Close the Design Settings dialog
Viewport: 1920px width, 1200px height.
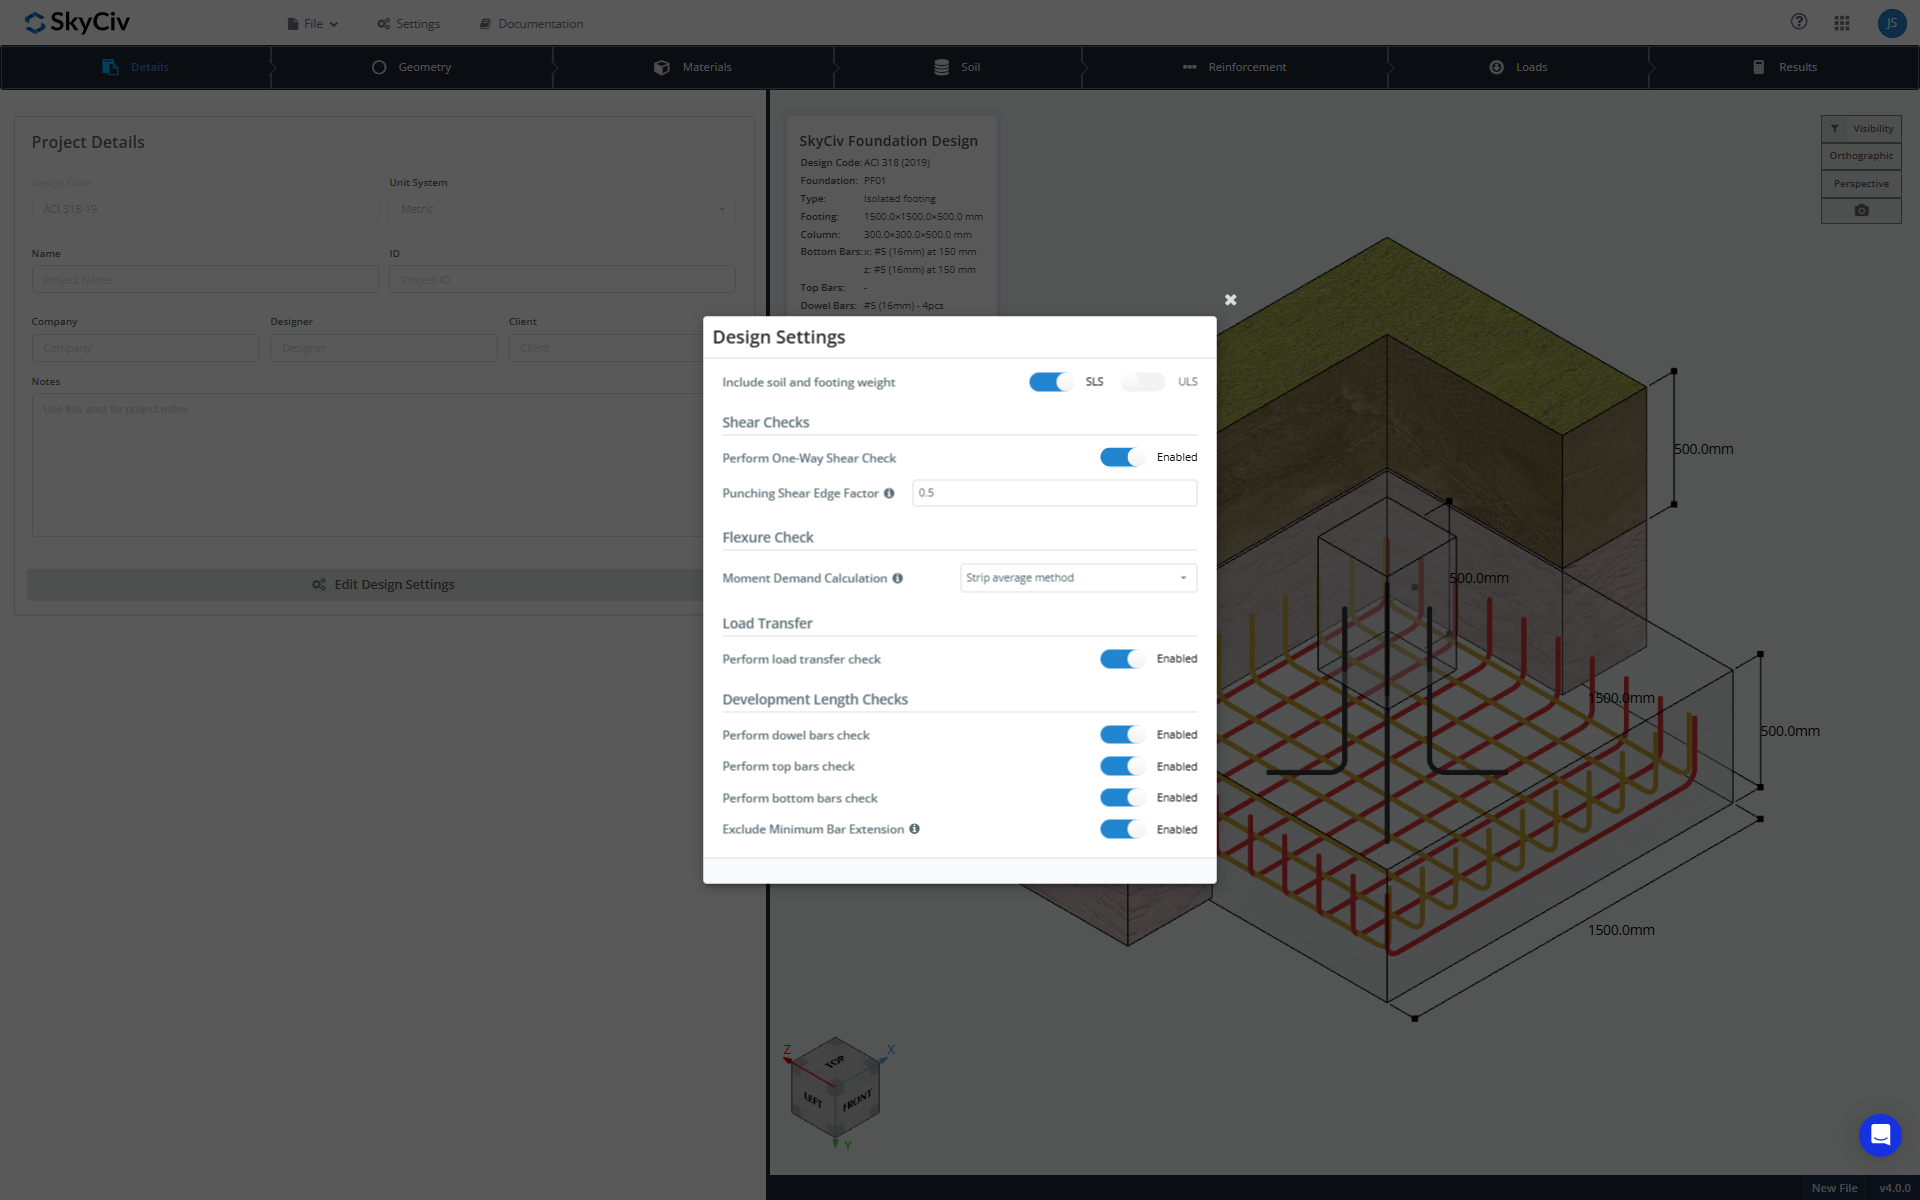coord(1230,300)
